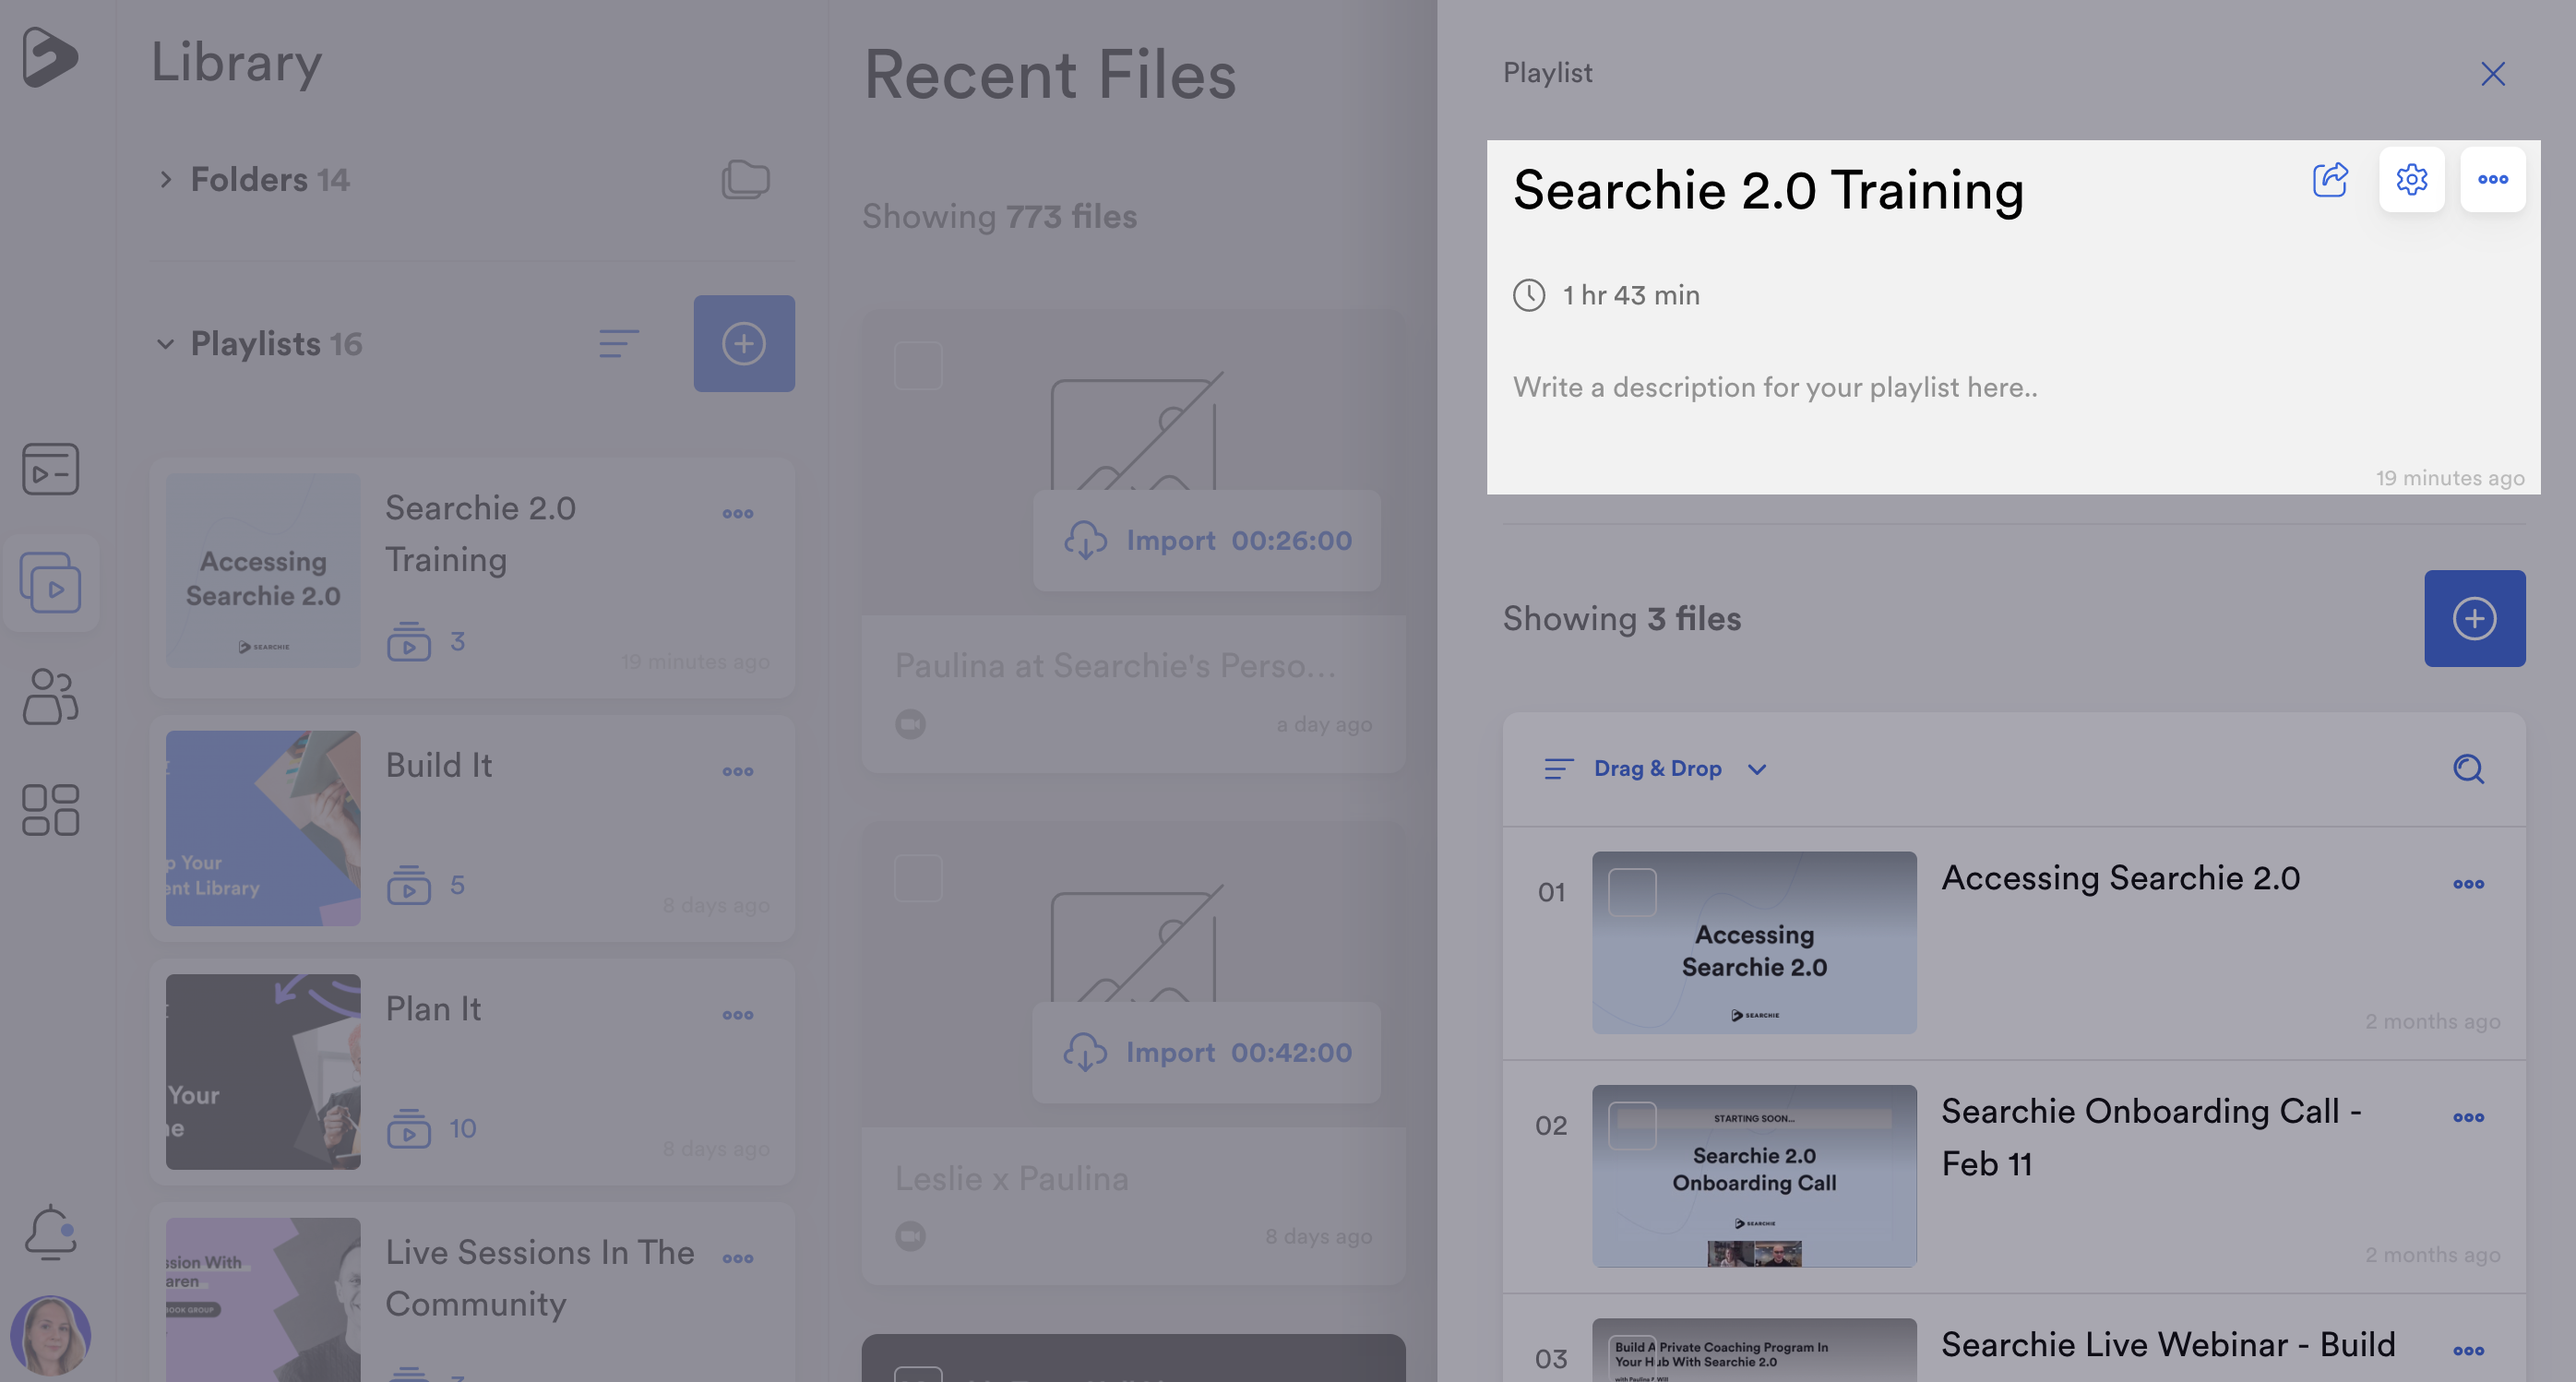Open the playlist header more options menu
The width and height of the screenshot is (2576, 1382).
click(x=2493, y=180)
